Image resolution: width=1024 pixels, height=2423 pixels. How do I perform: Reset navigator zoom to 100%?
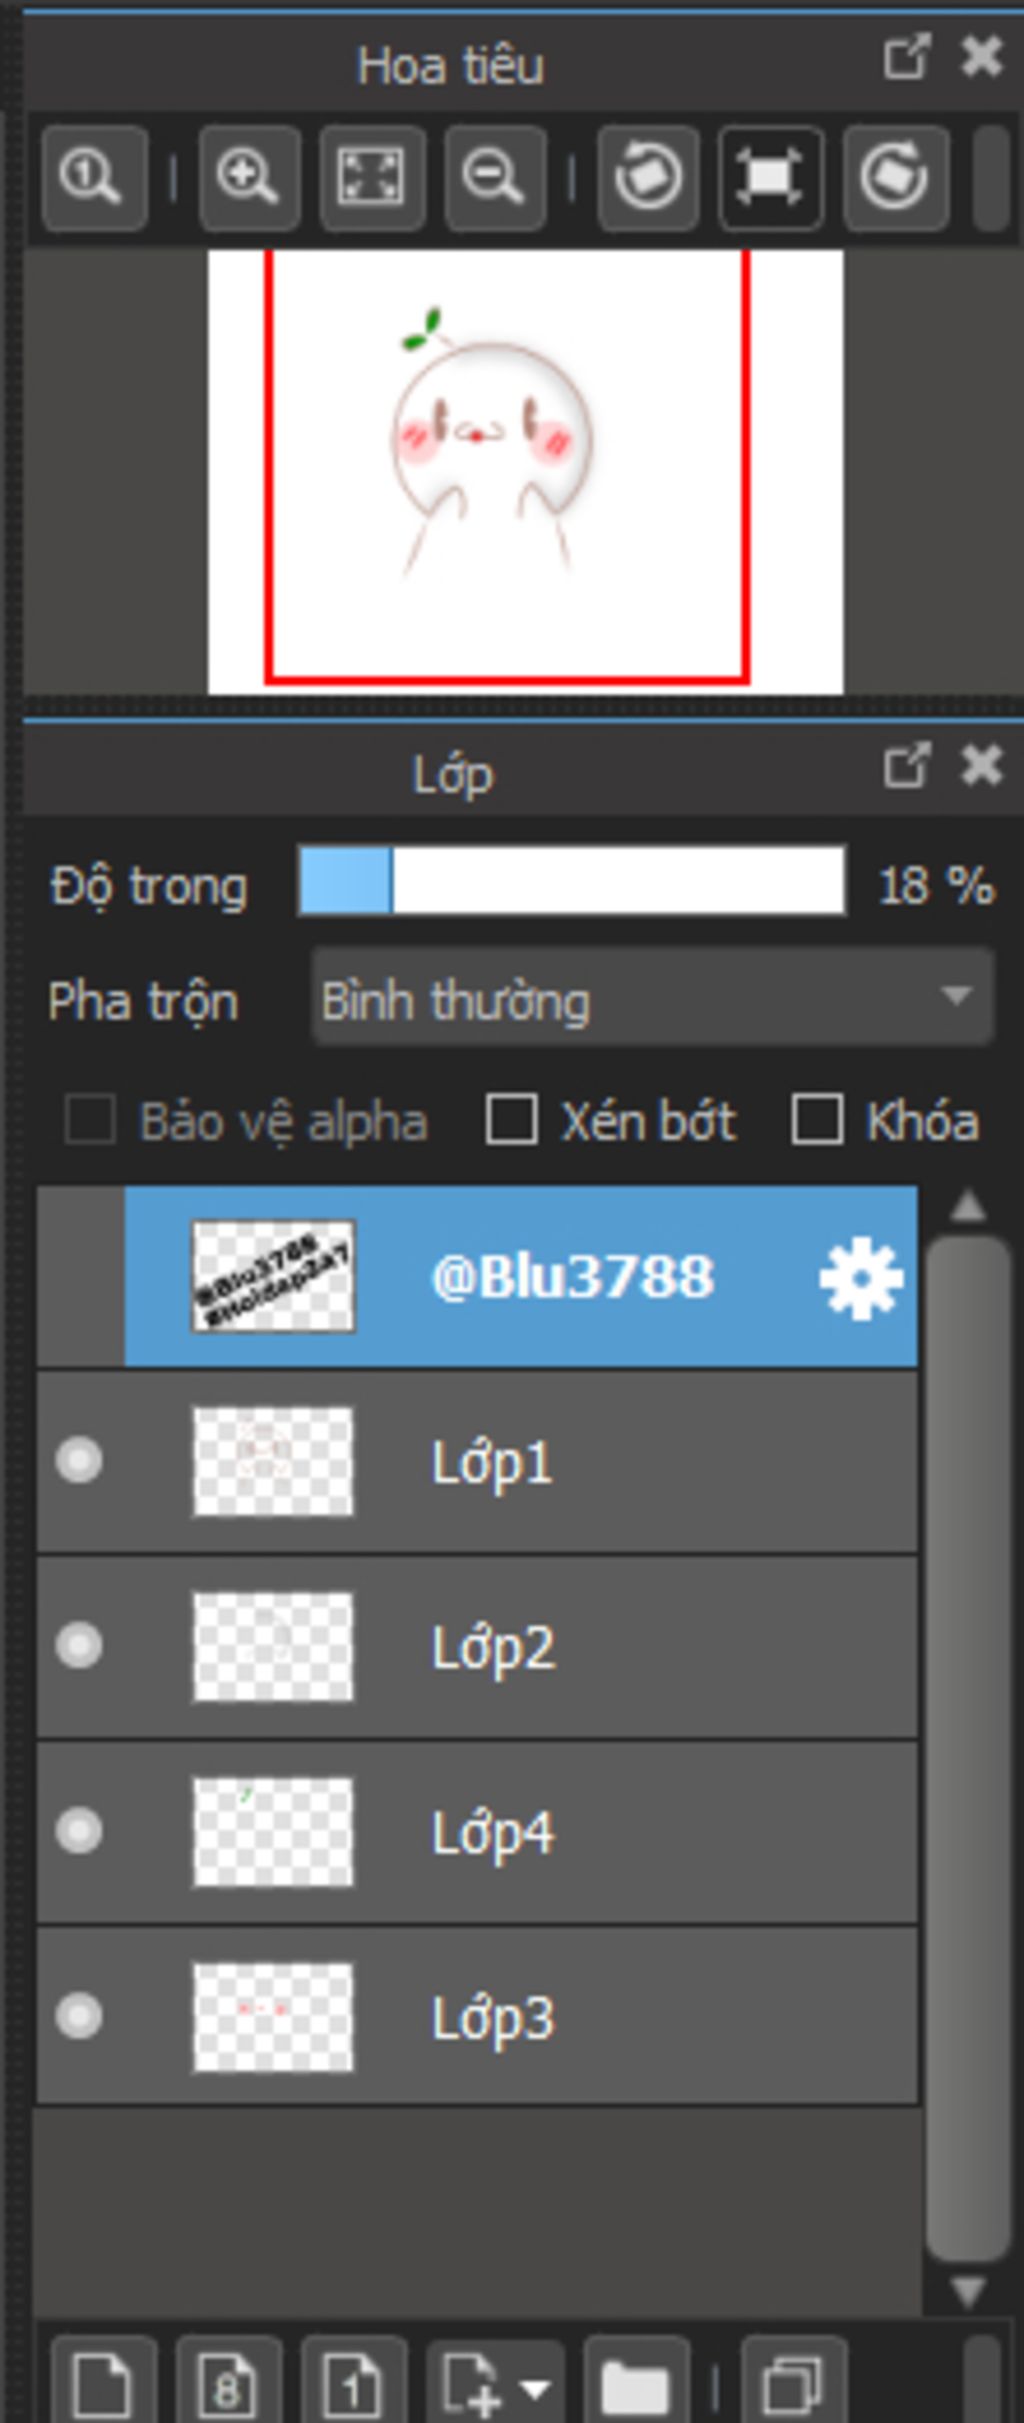(x=93, y=178)
